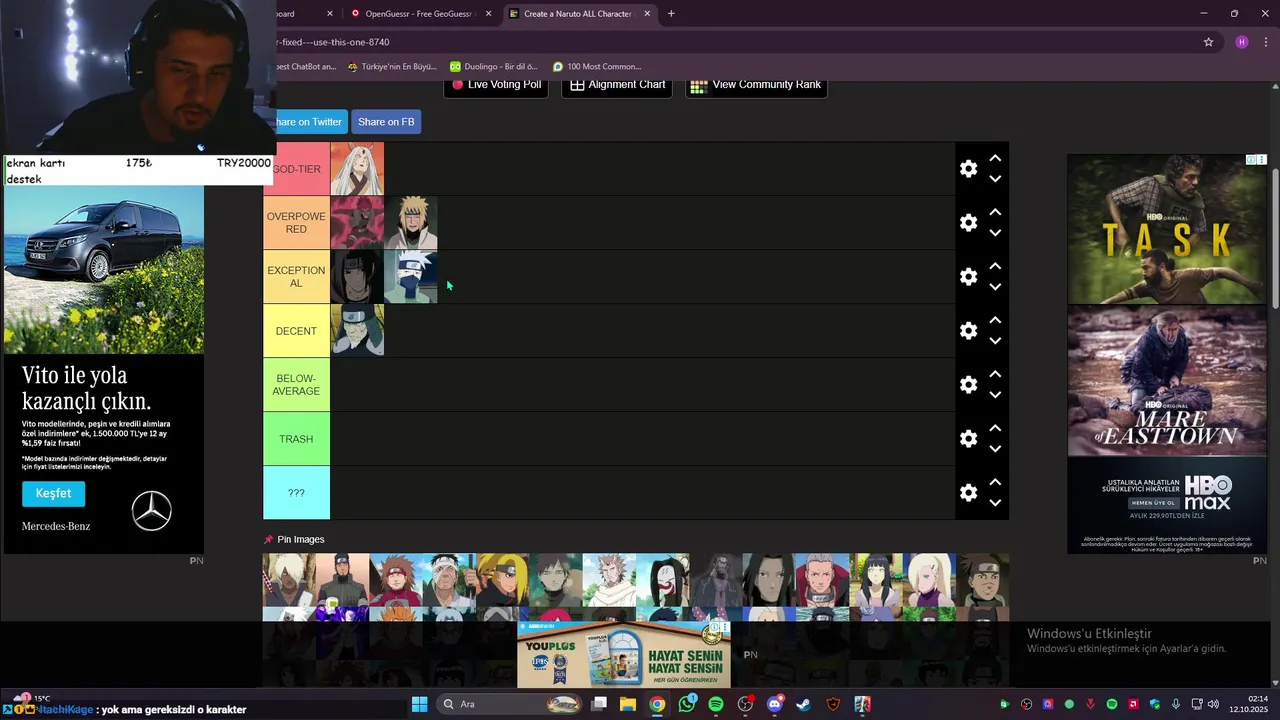
Task: Open settings gear for BELOW-AVERAGE row
Action: coord(968,385)
